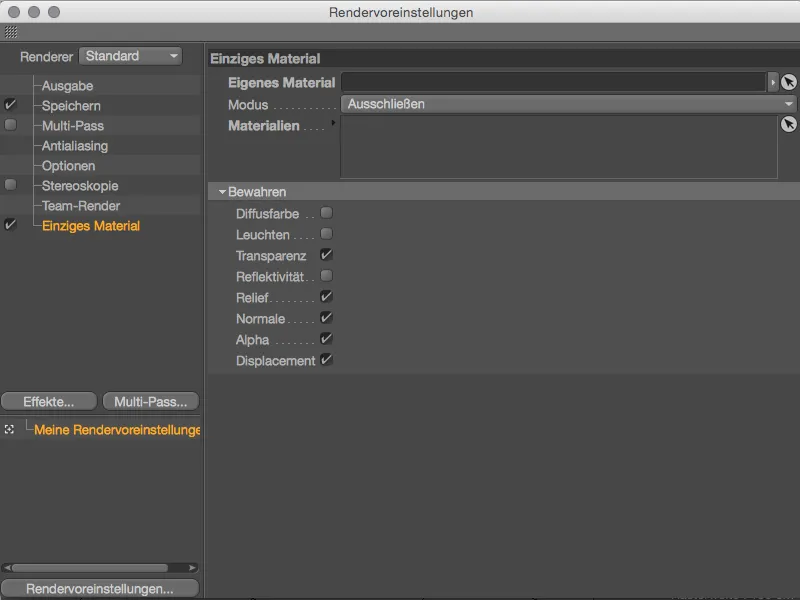Select Antialiasing in settings list
This screenshot has width=800, height=600.
(x=75, y=146)
